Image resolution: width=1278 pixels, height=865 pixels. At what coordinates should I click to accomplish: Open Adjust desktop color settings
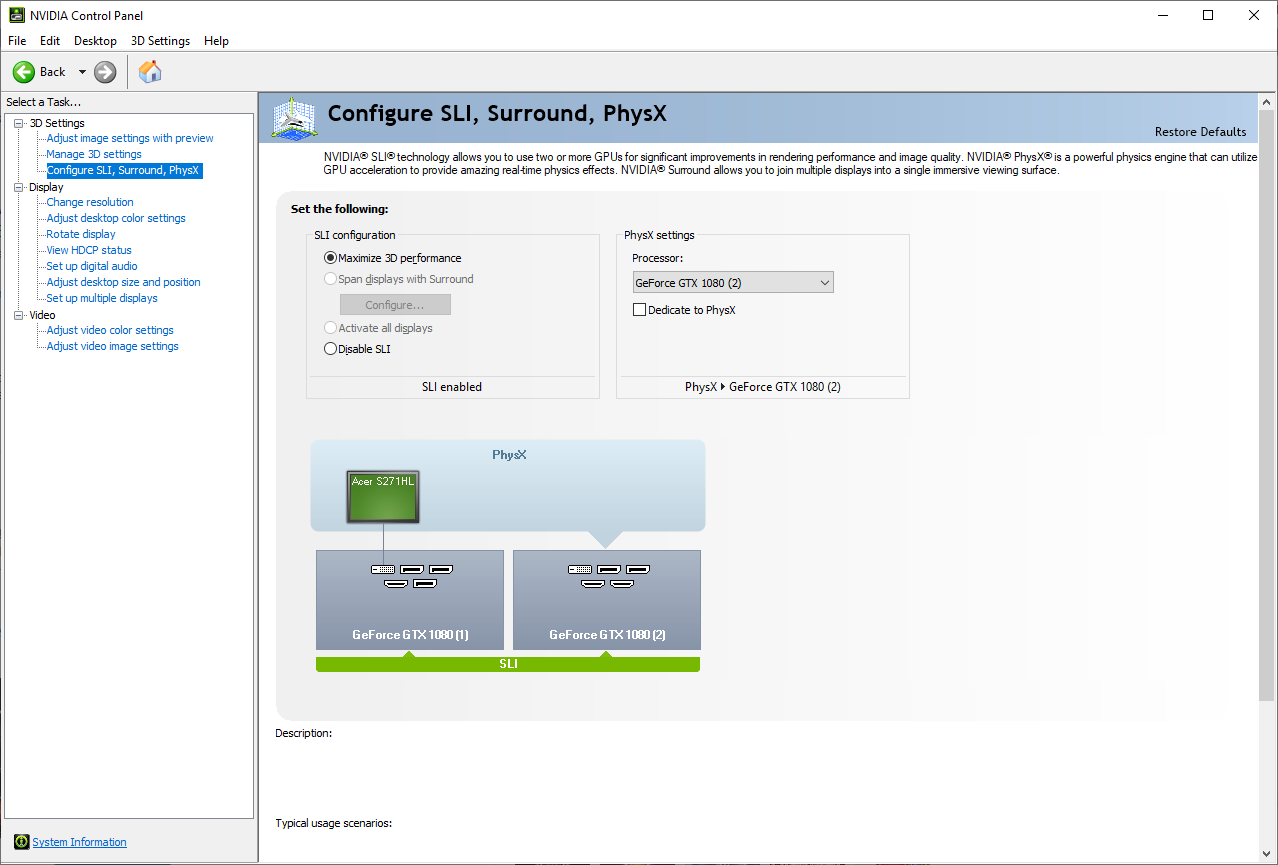116,218
